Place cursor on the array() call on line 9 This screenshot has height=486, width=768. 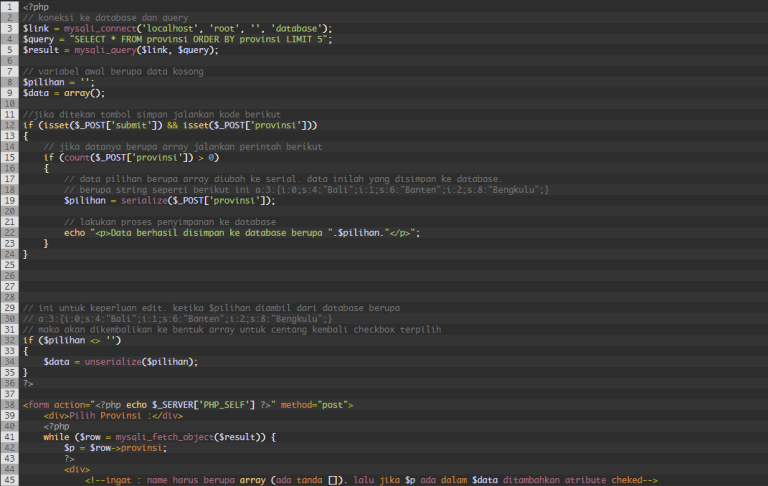(x=83, y=93)
